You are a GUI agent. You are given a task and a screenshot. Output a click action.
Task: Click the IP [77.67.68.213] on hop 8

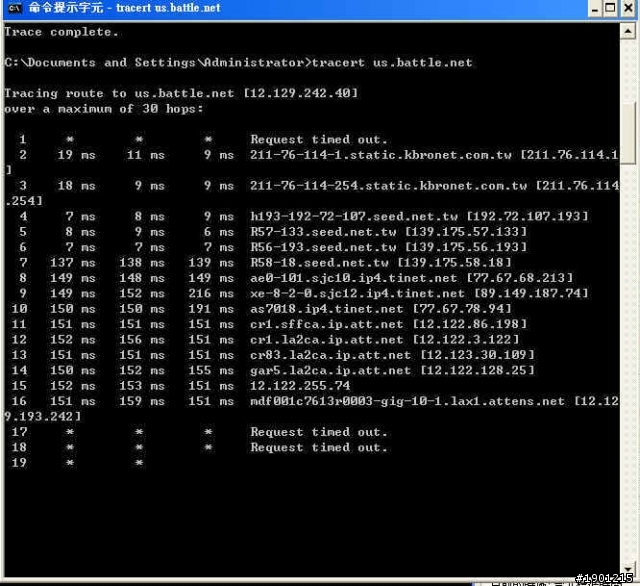click(520, 278)
